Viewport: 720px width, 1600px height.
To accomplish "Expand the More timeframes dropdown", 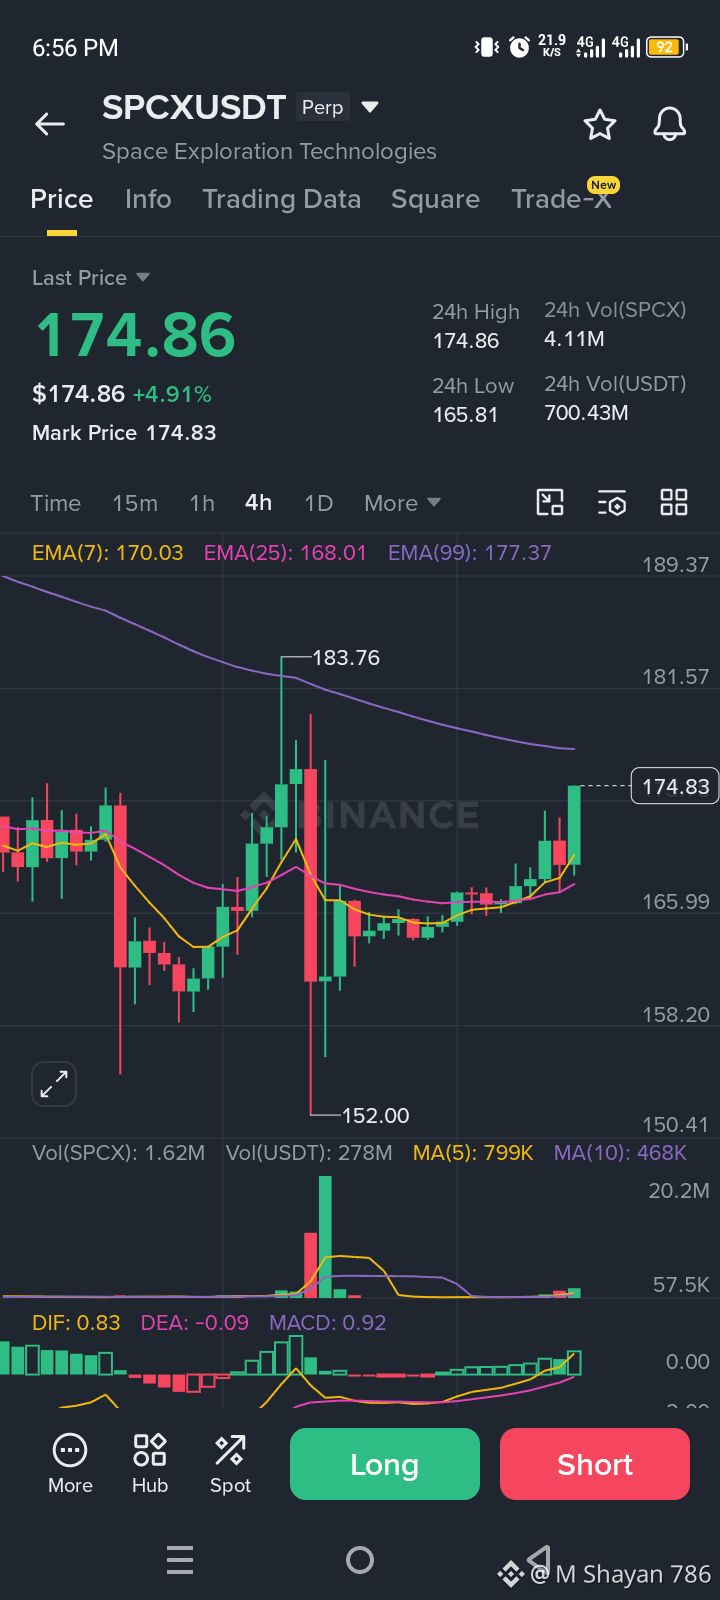I will (x=402, y=503).
